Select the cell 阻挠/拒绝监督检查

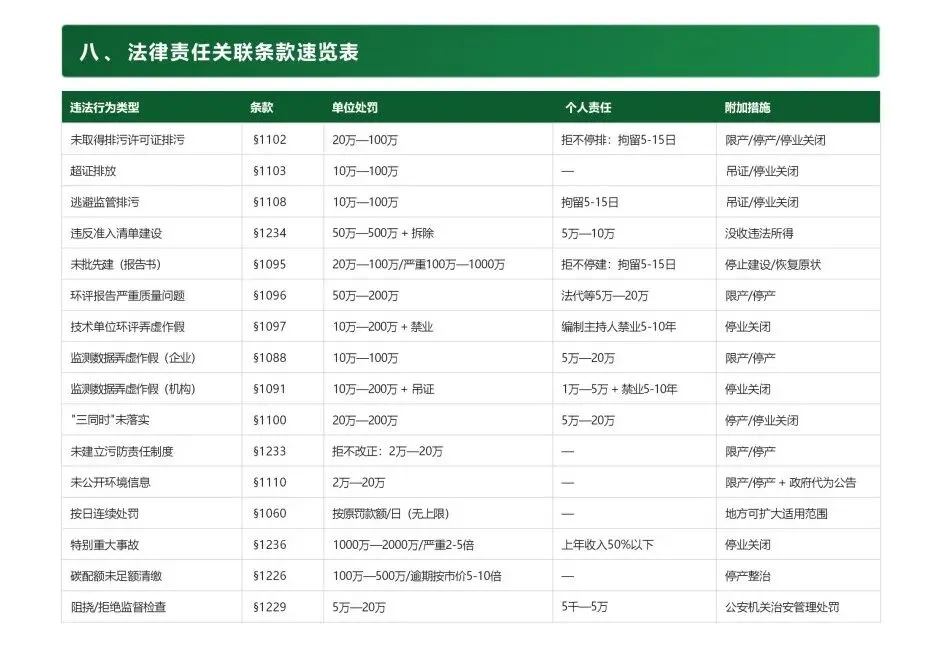[118, 608]
